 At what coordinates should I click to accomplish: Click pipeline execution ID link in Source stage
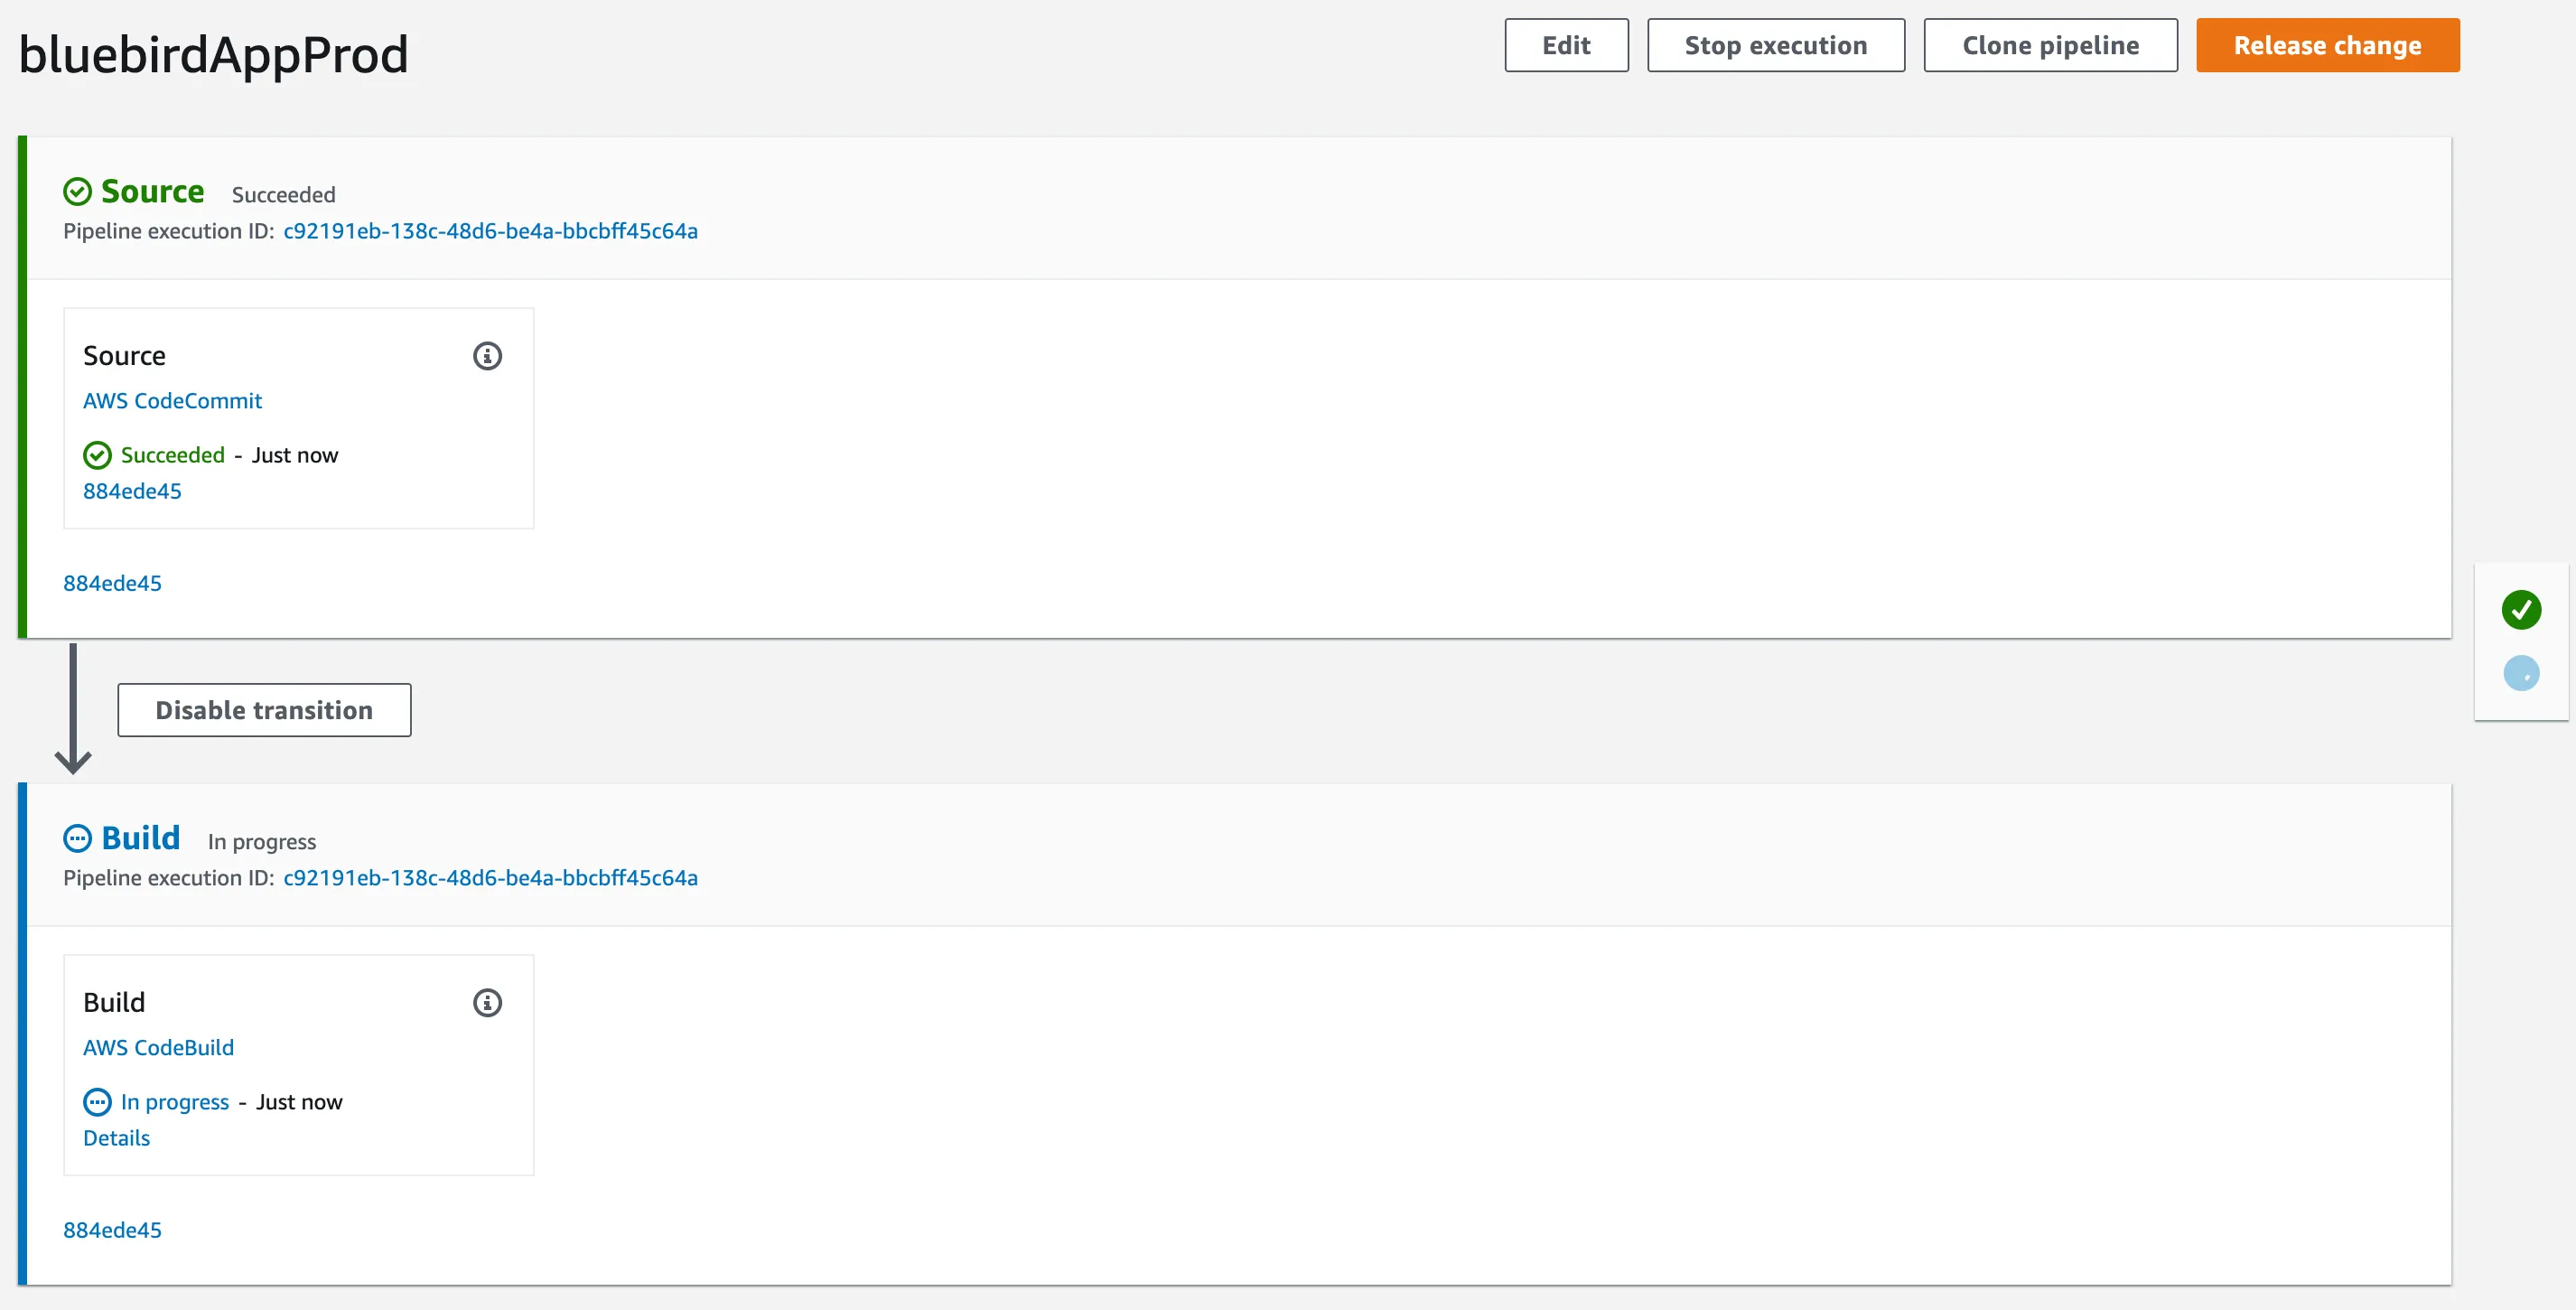point(490,230)
